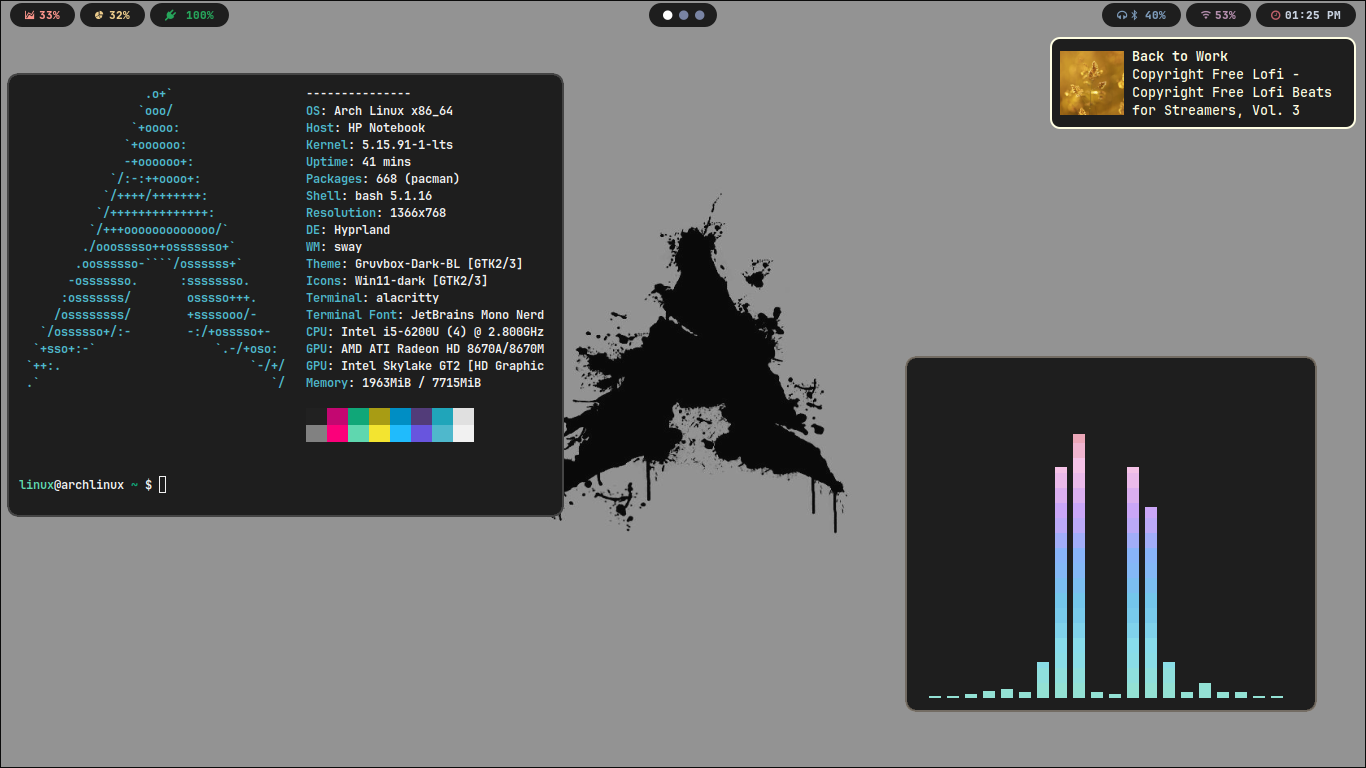Click the 01:25 PM time

pyautogui.click(x=1313, y=15)
